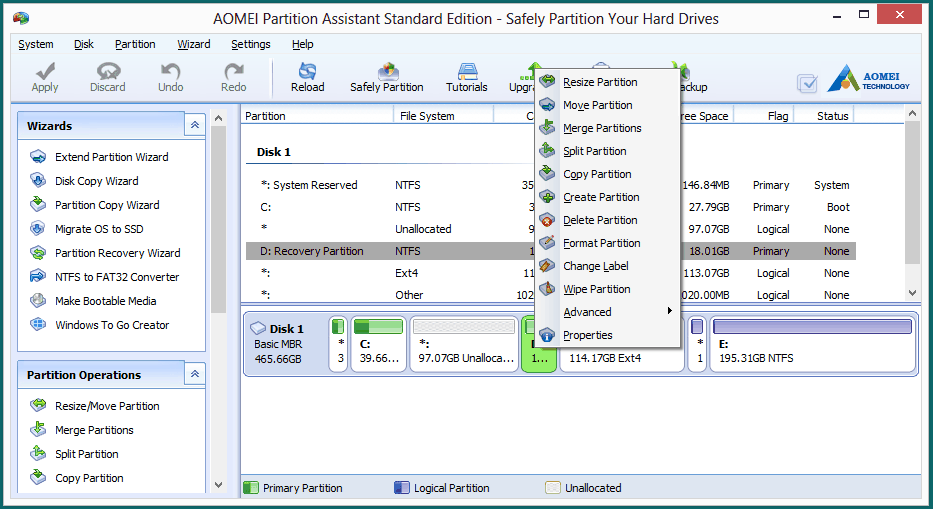Choose Move Partition from context menu

pyautogui.click(x=608, y=105)
